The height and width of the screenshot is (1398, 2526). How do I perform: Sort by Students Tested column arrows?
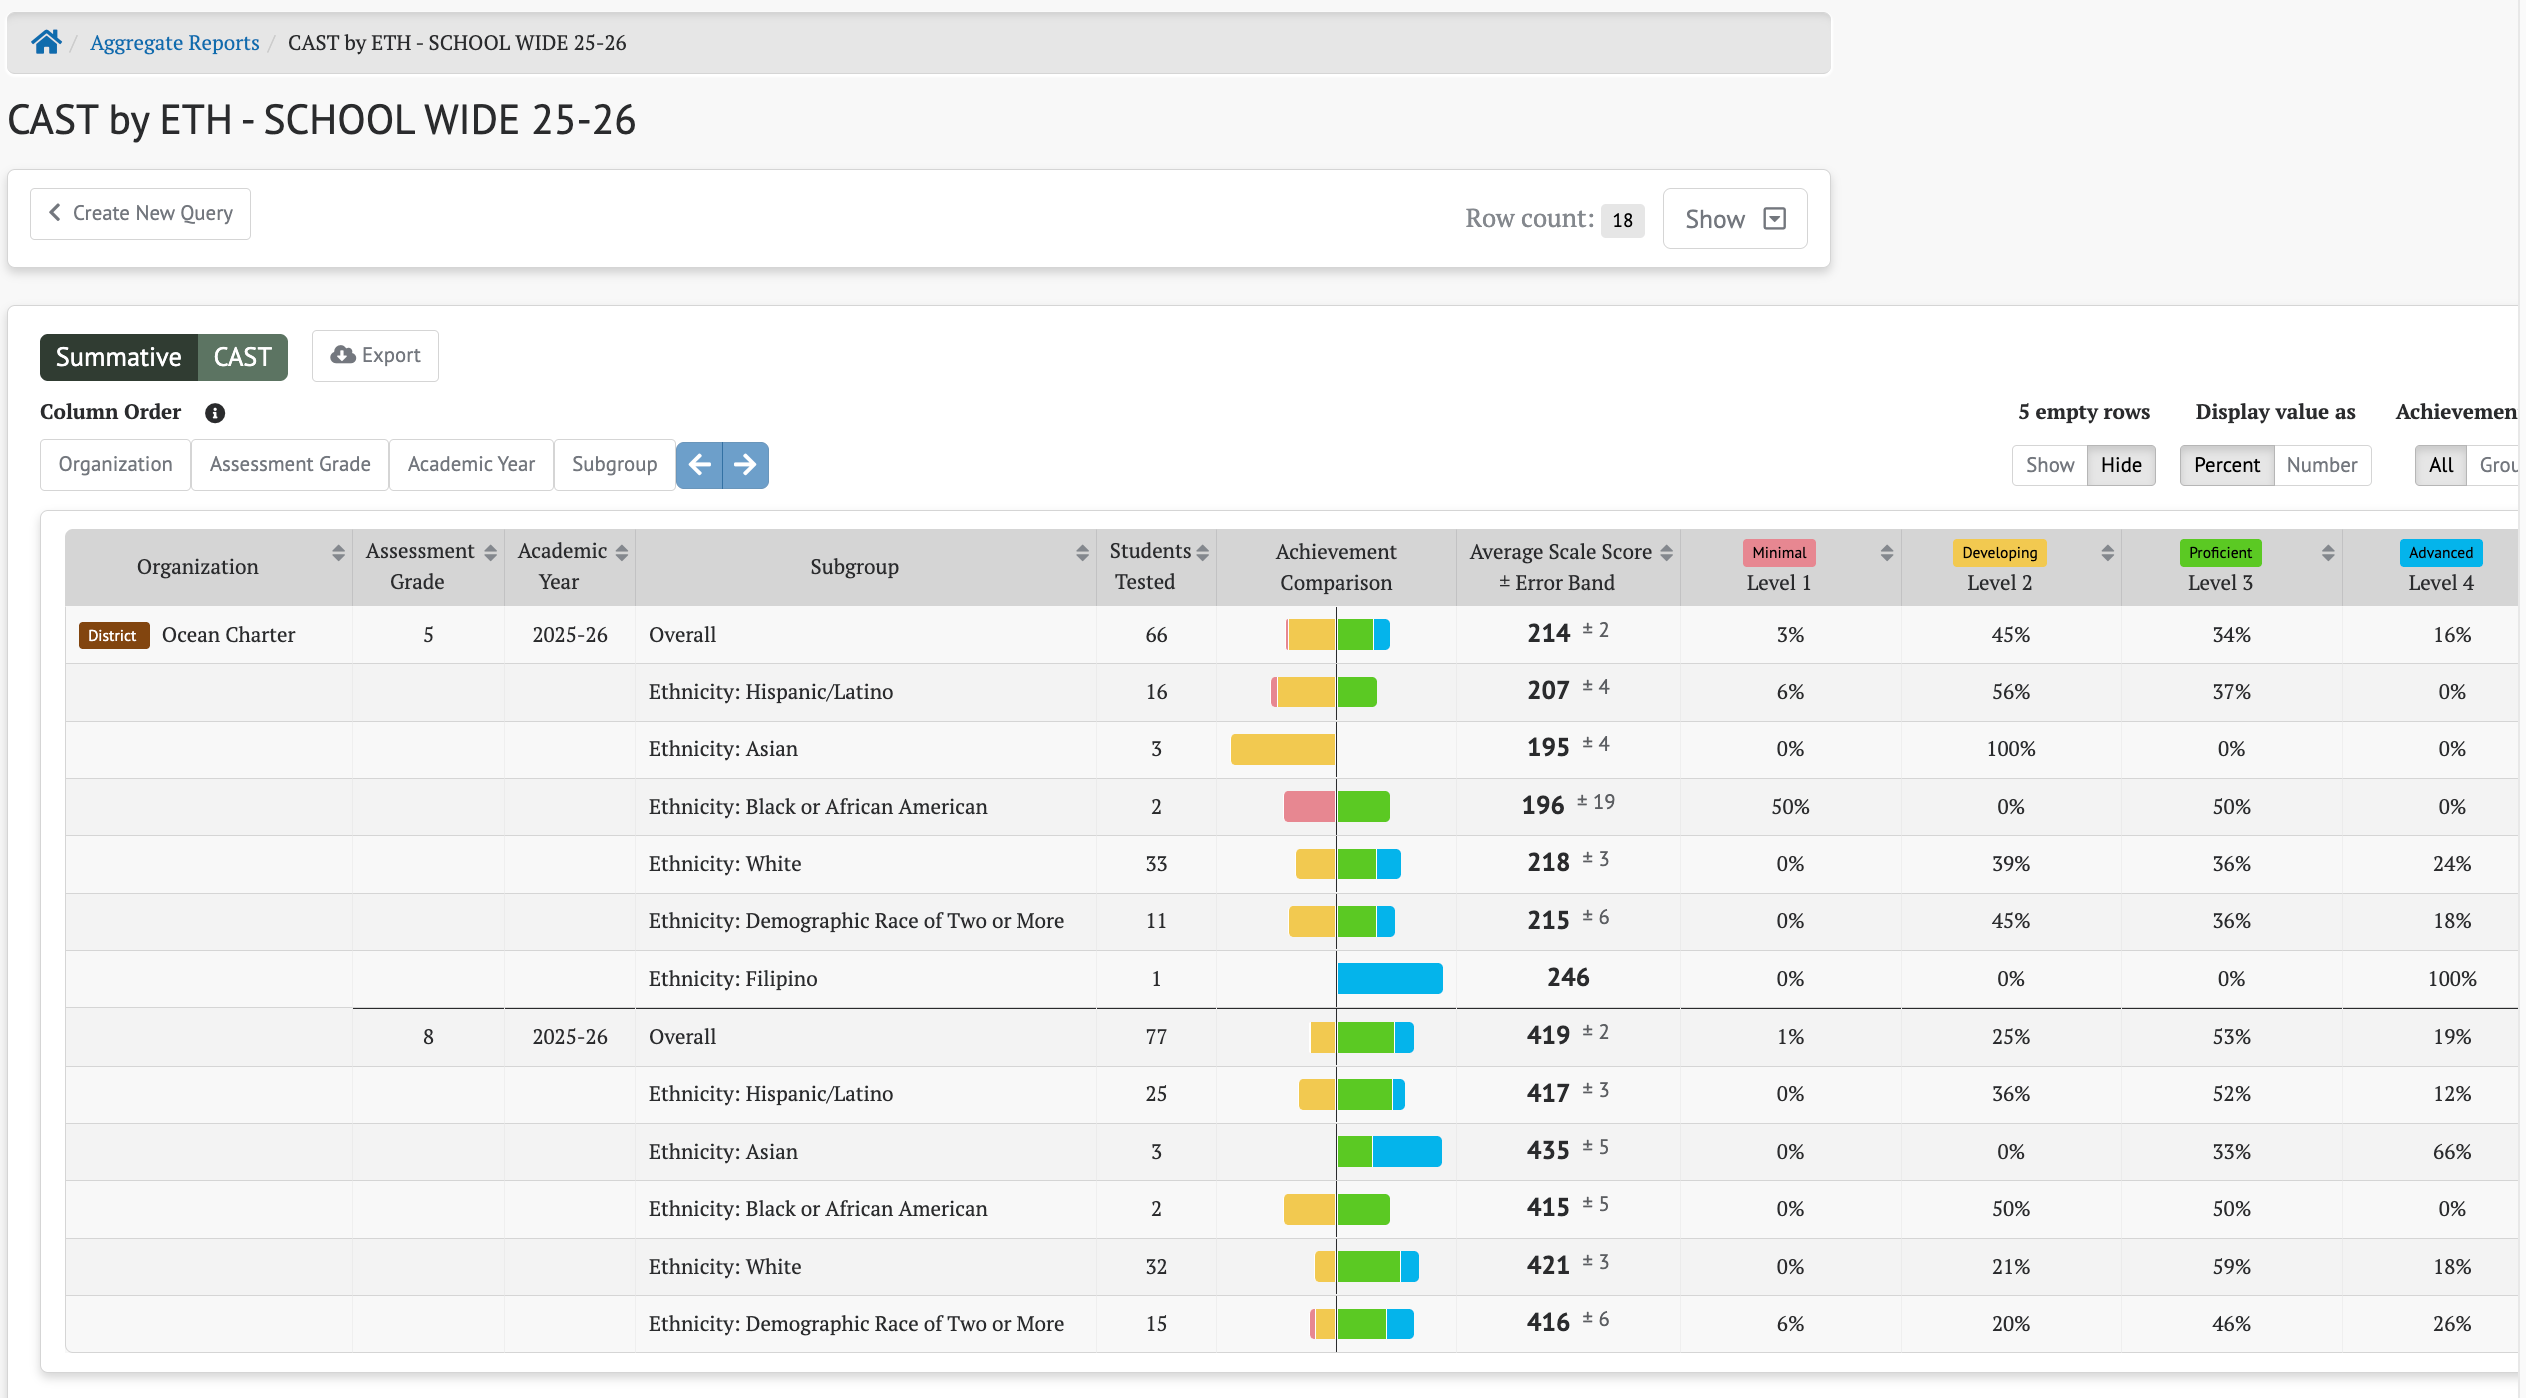click(1203, 553)
